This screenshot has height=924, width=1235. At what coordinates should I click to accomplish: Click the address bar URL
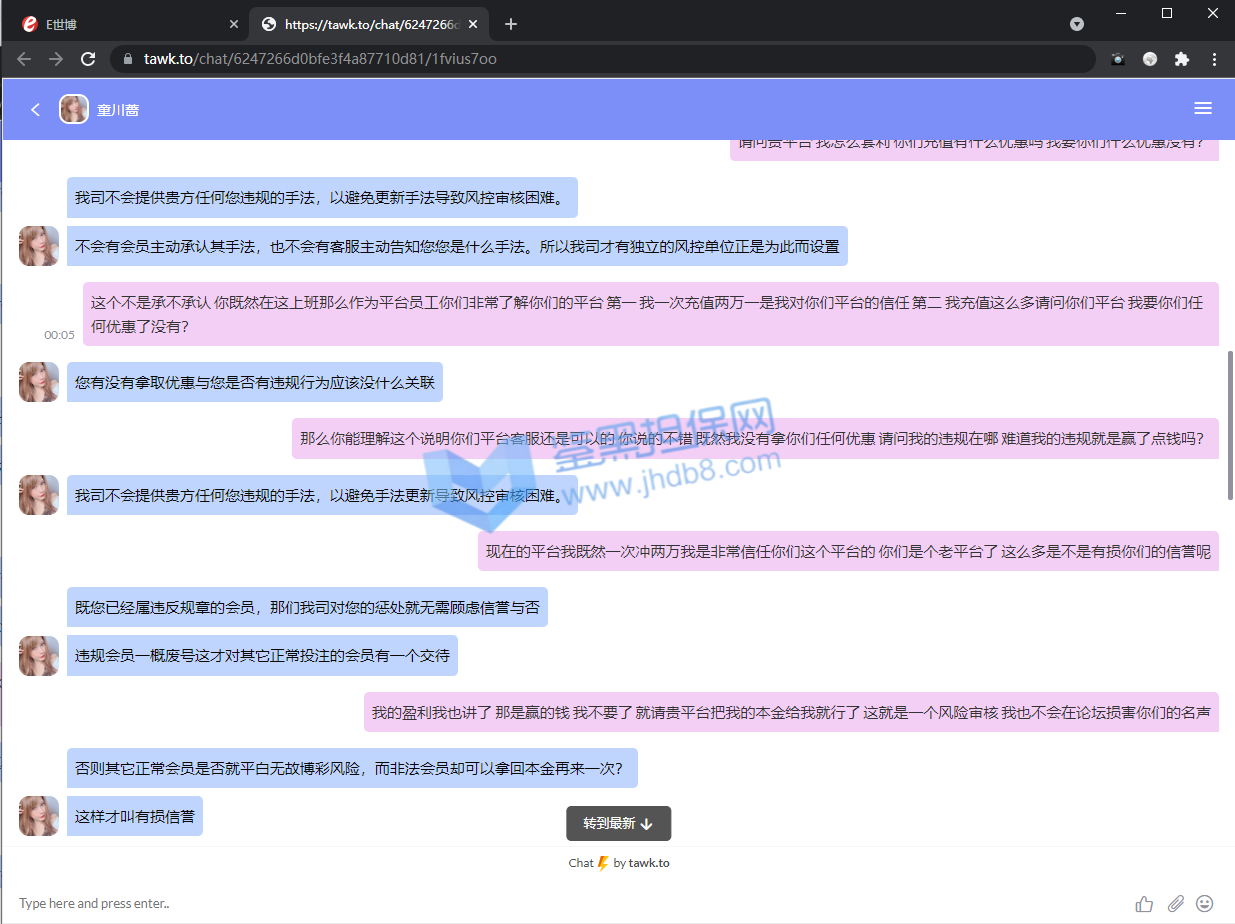click(x=320, y=59)
